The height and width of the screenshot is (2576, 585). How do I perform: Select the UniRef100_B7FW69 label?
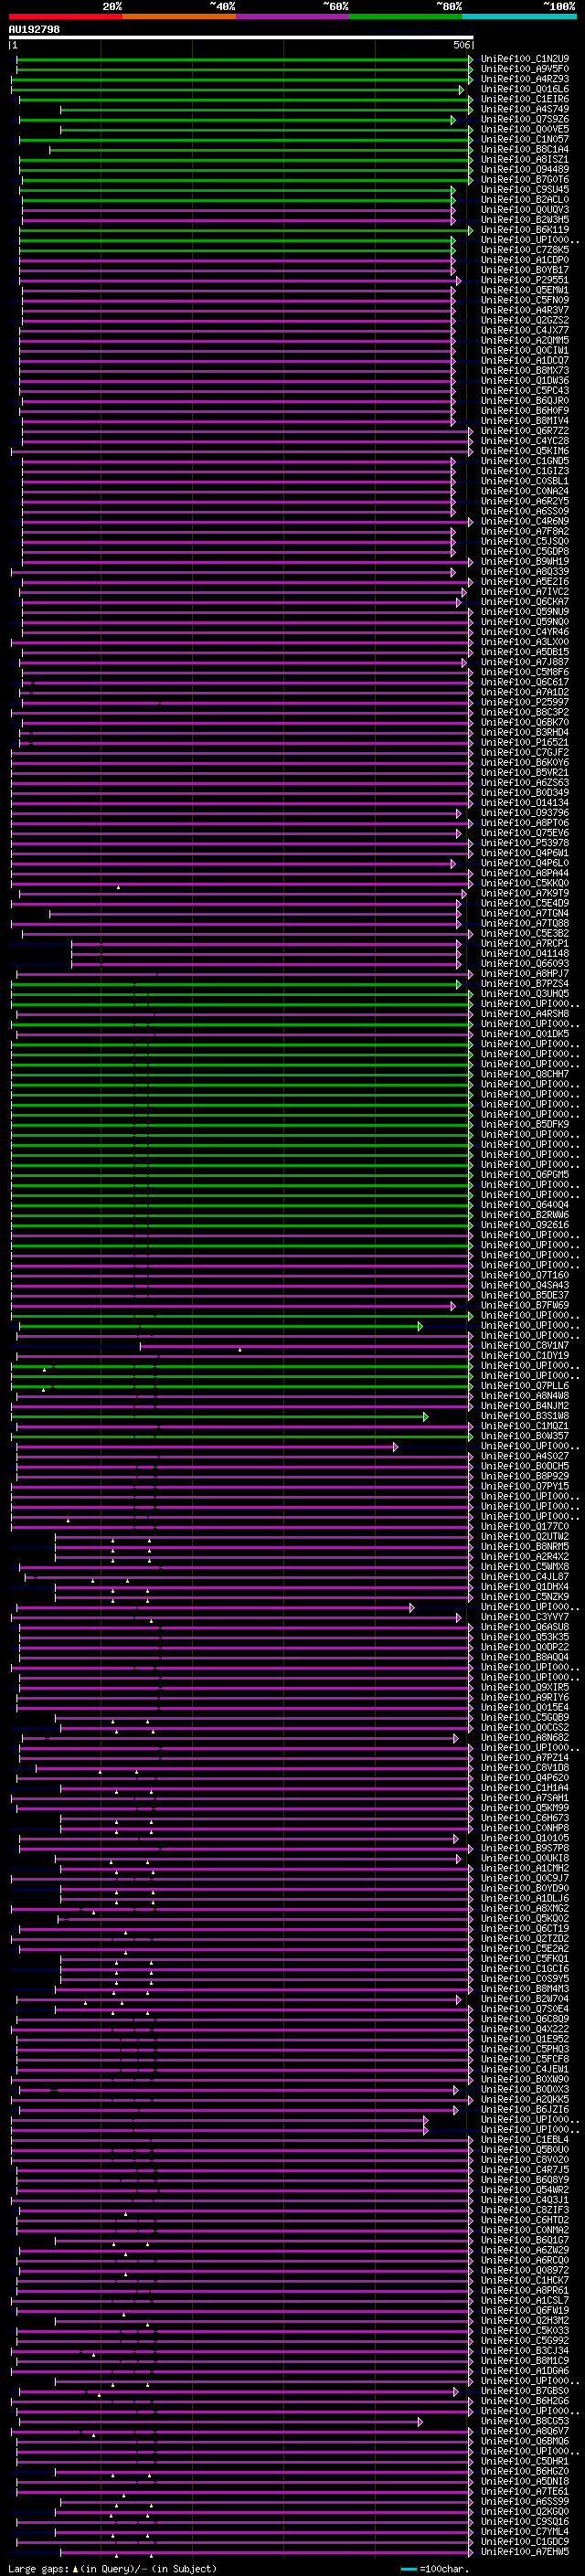point(525,1305)
